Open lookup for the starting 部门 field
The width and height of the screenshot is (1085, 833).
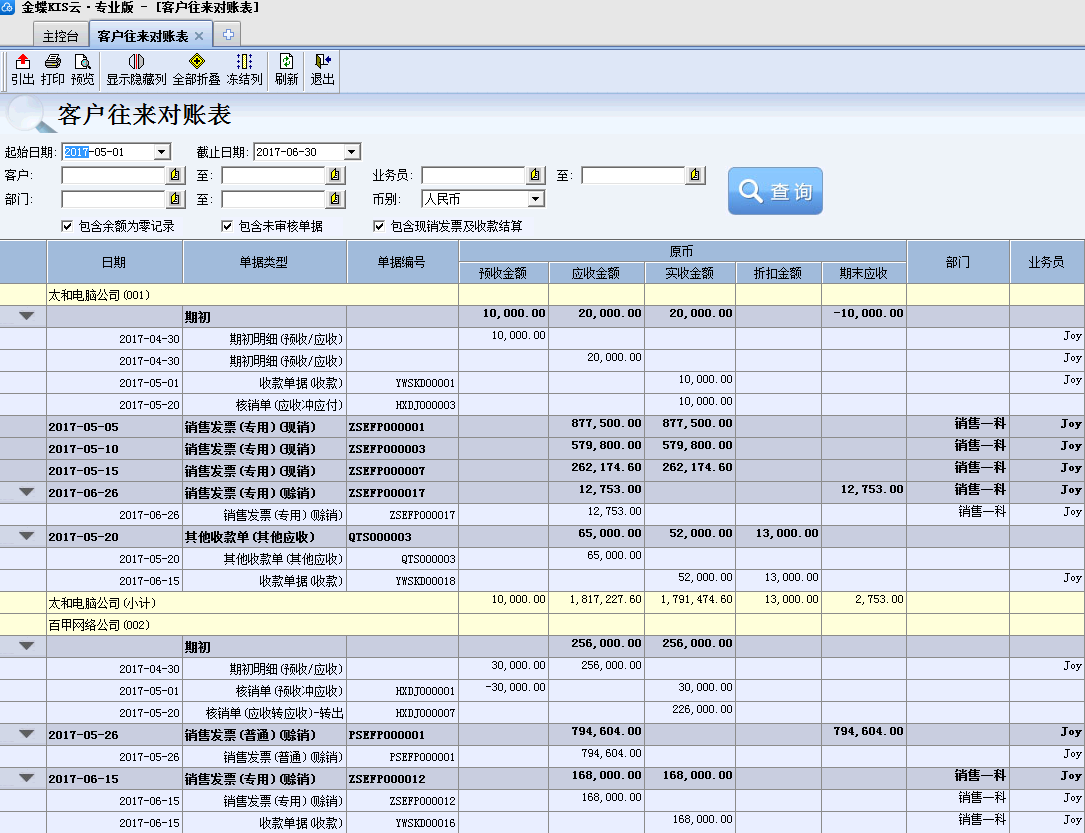coord(175,199)
